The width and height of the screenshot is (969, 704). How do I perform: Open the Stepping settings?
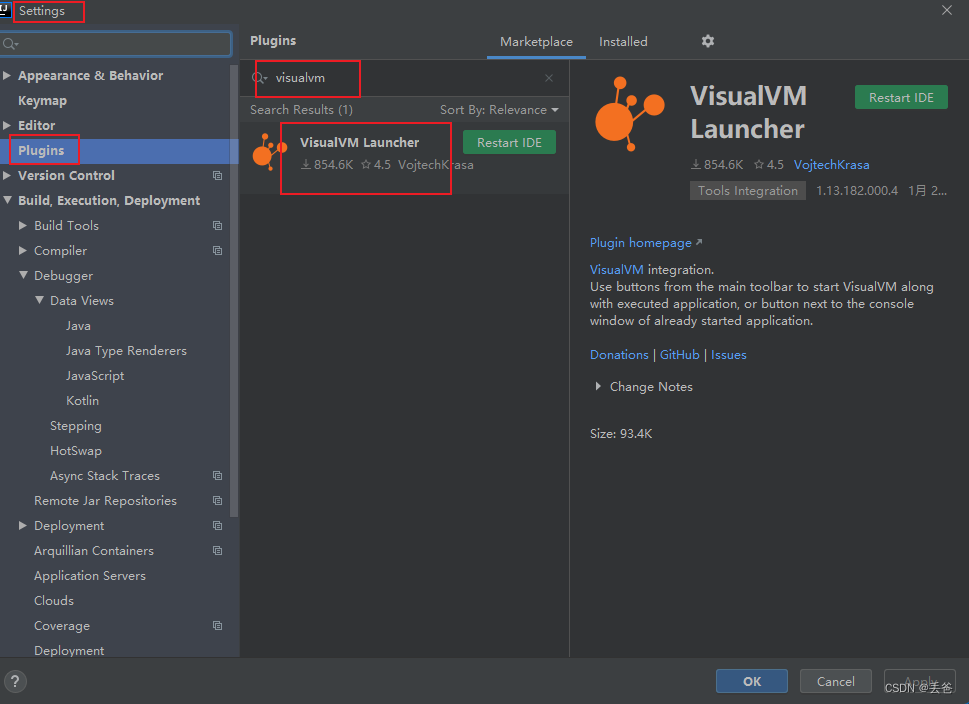[75, 426]
